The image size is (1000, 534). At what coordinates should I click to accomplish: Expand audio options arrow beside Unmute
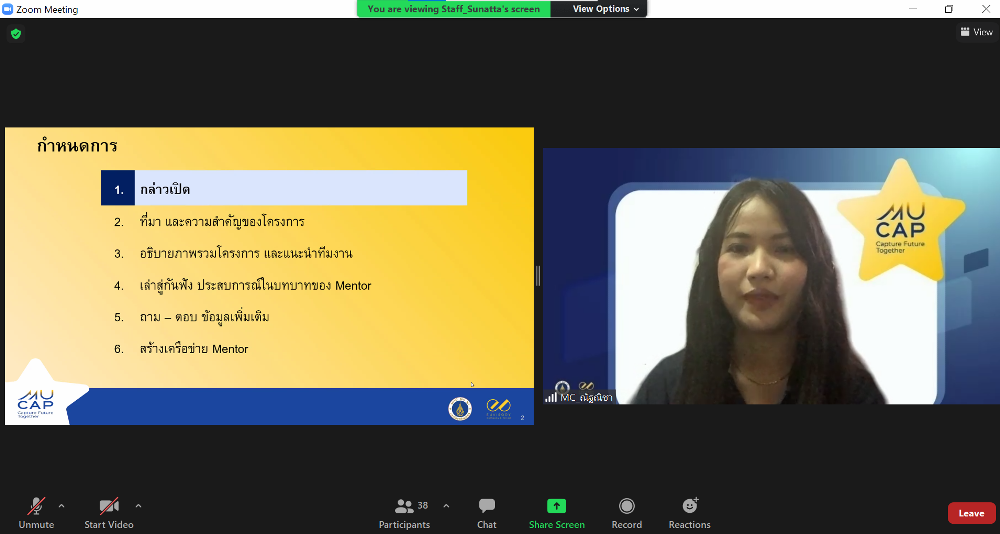pyautogui.click(x=61, y=505)
